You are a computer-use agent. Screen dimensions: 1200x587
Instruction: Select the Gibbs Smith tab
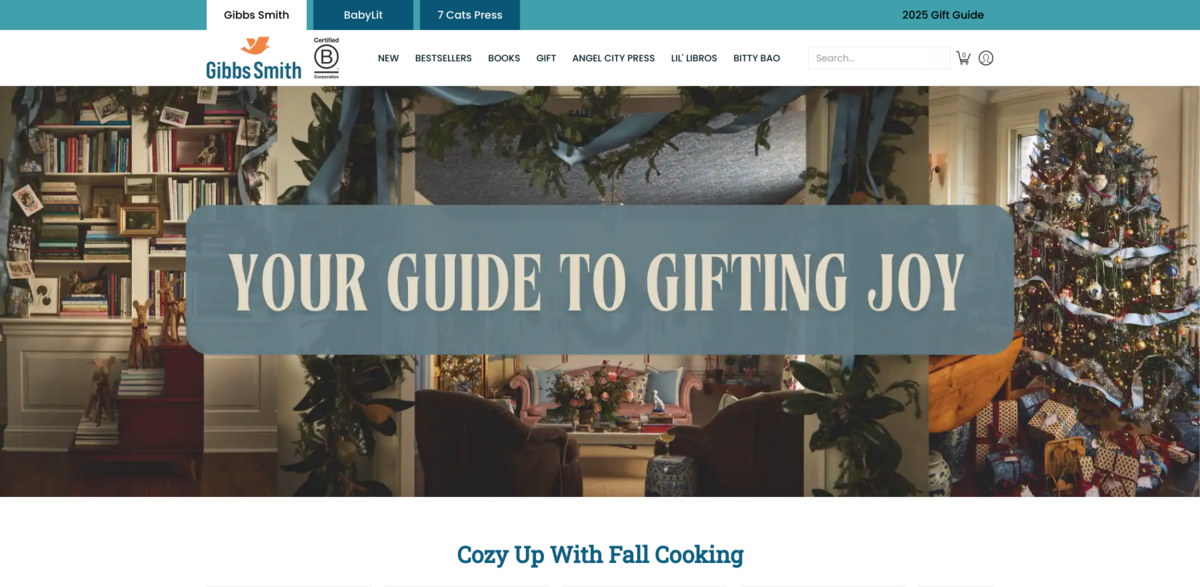click(x=256, y=15)
